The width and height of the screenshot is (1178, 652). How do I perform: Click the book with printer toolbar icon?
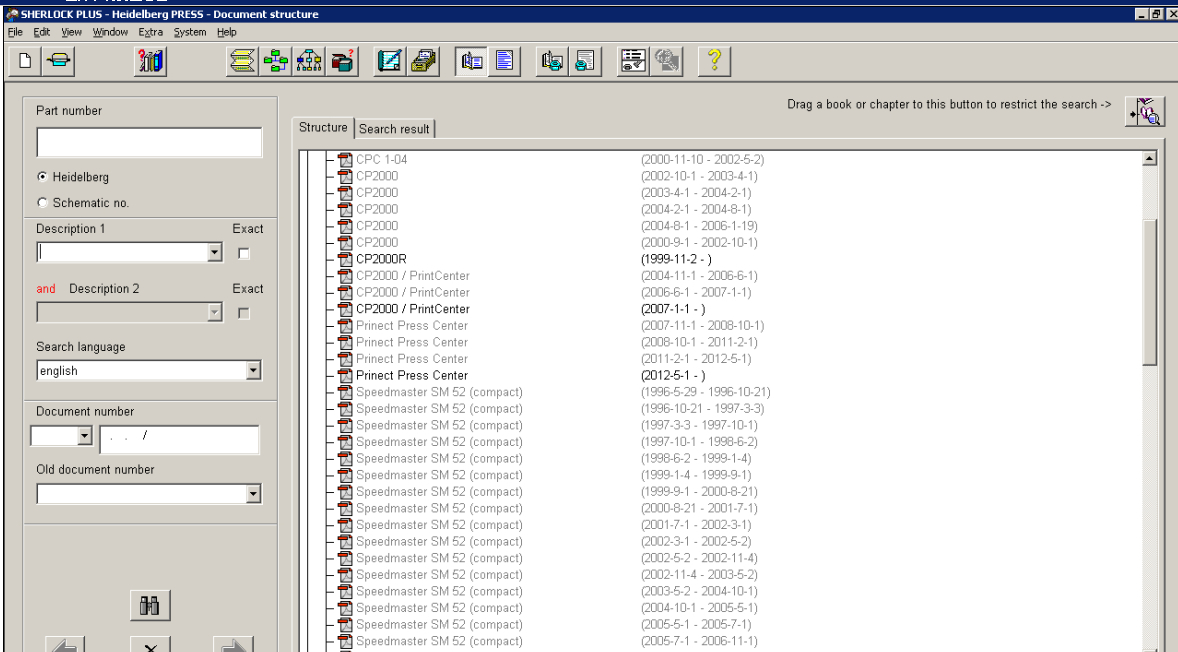coord(552,61)
